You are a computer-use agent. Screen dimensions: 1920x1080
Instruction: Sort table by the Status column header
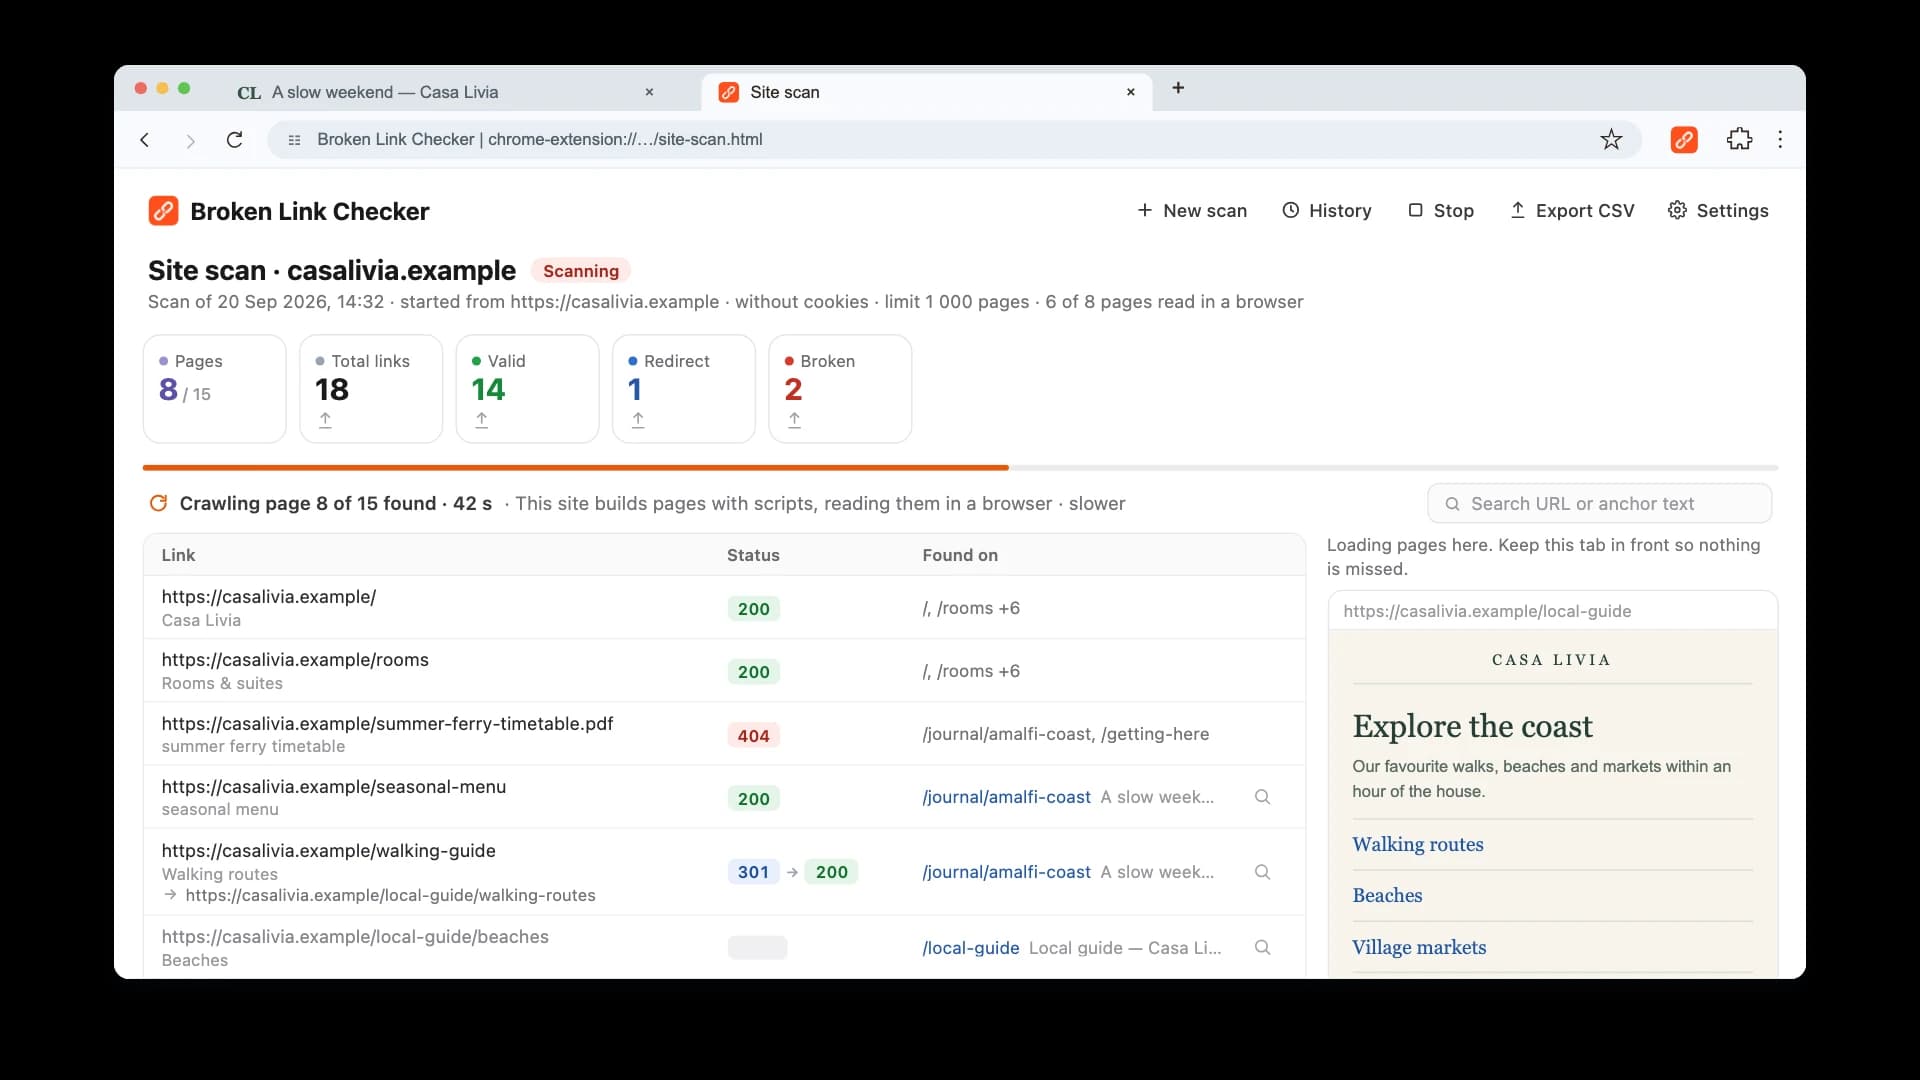753,555
